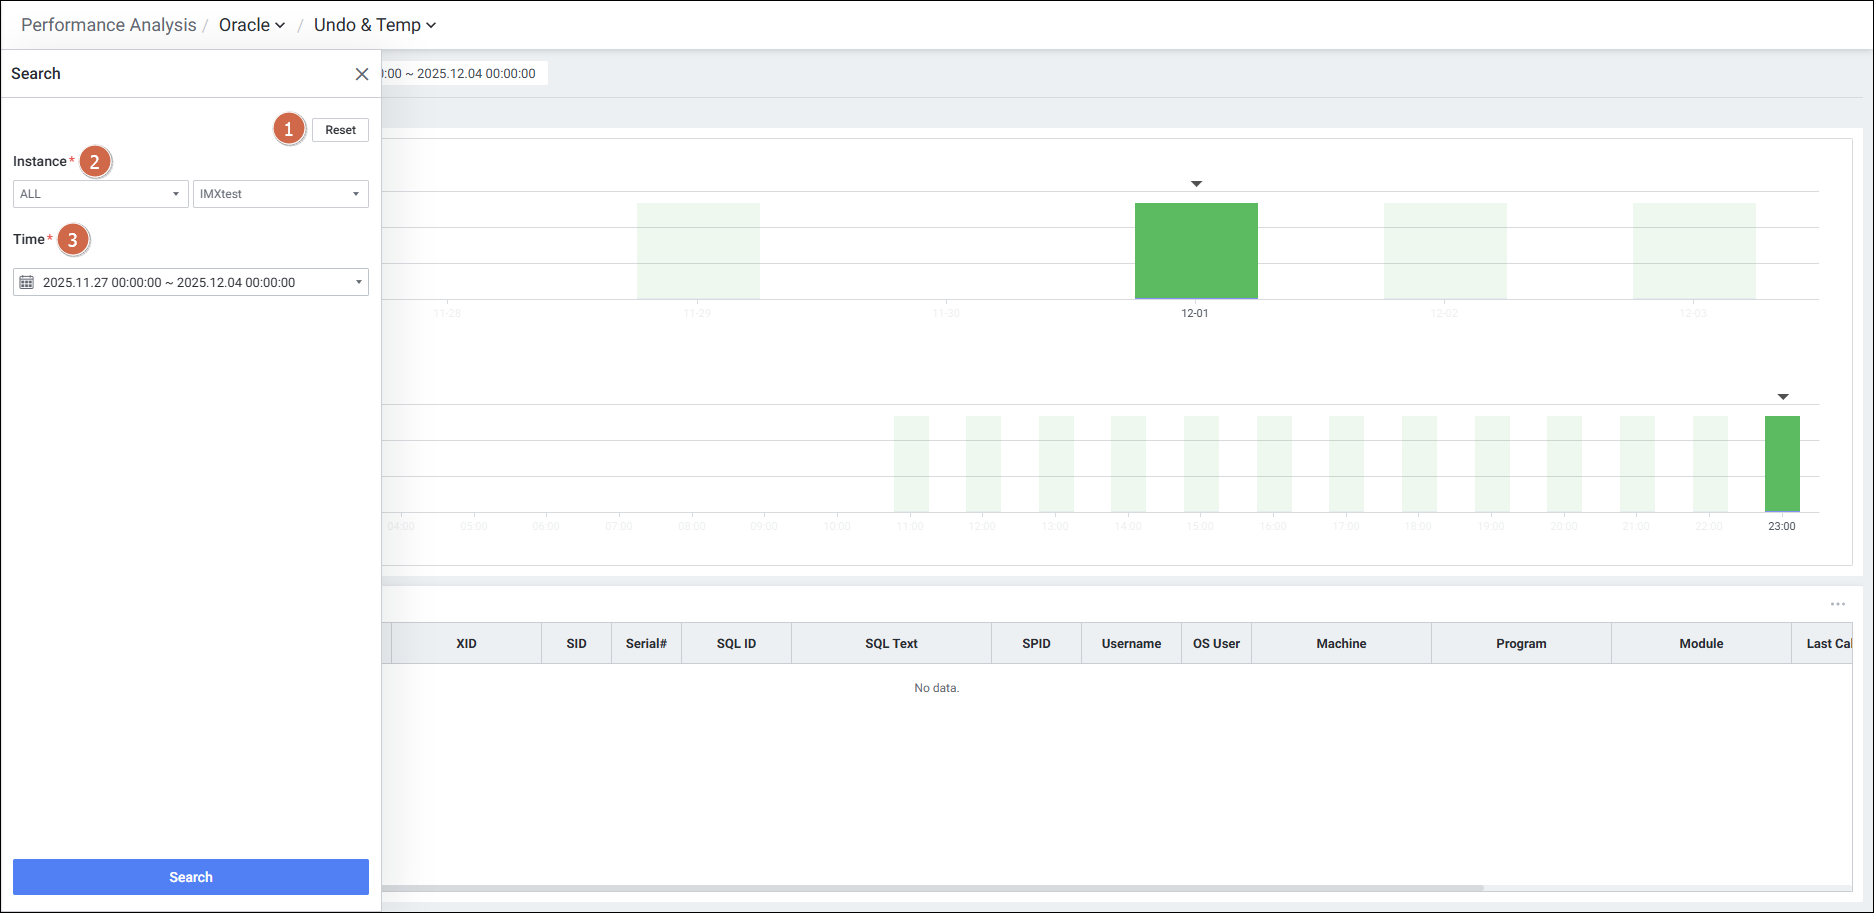Open the Undo & Temp breadcrumb menu

click(x=374, y=25)
